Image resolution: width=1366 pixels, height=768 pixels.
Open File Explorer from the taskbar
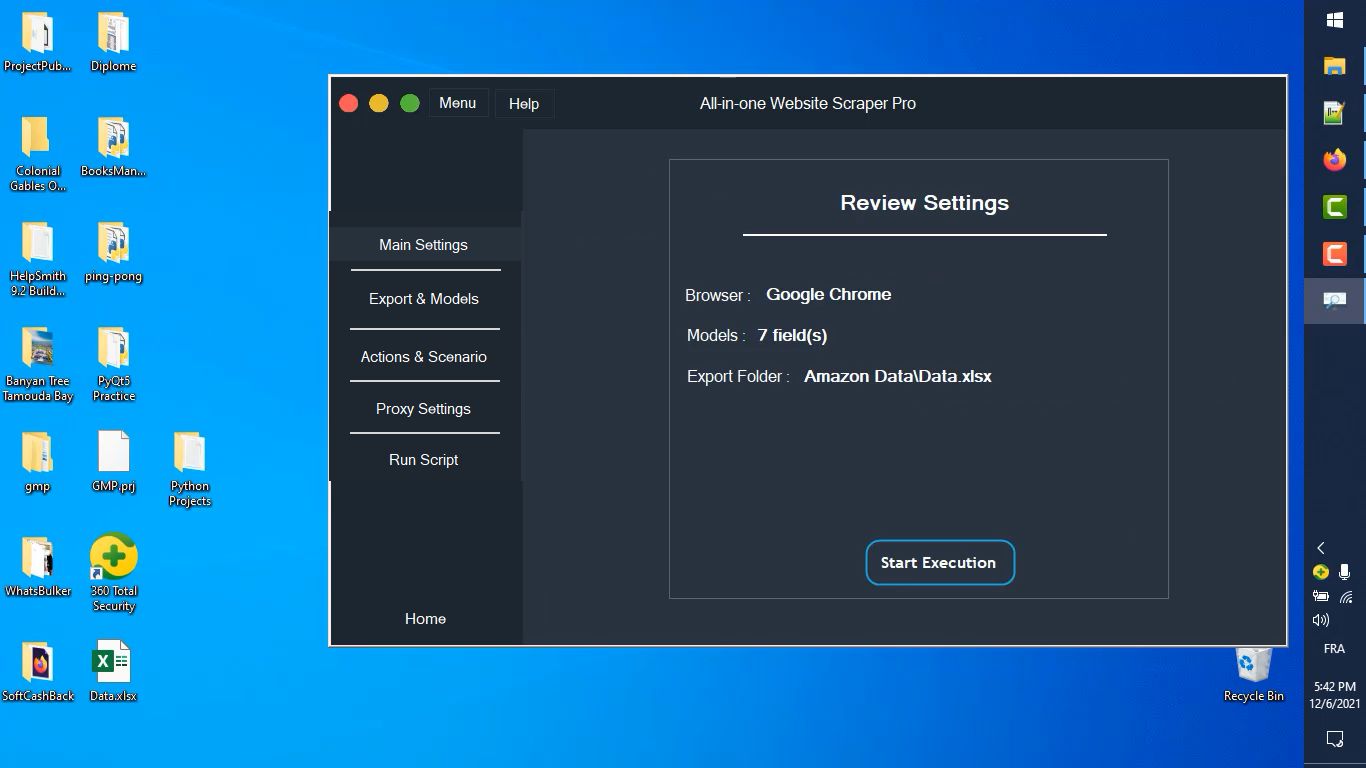click(1334, 67)
